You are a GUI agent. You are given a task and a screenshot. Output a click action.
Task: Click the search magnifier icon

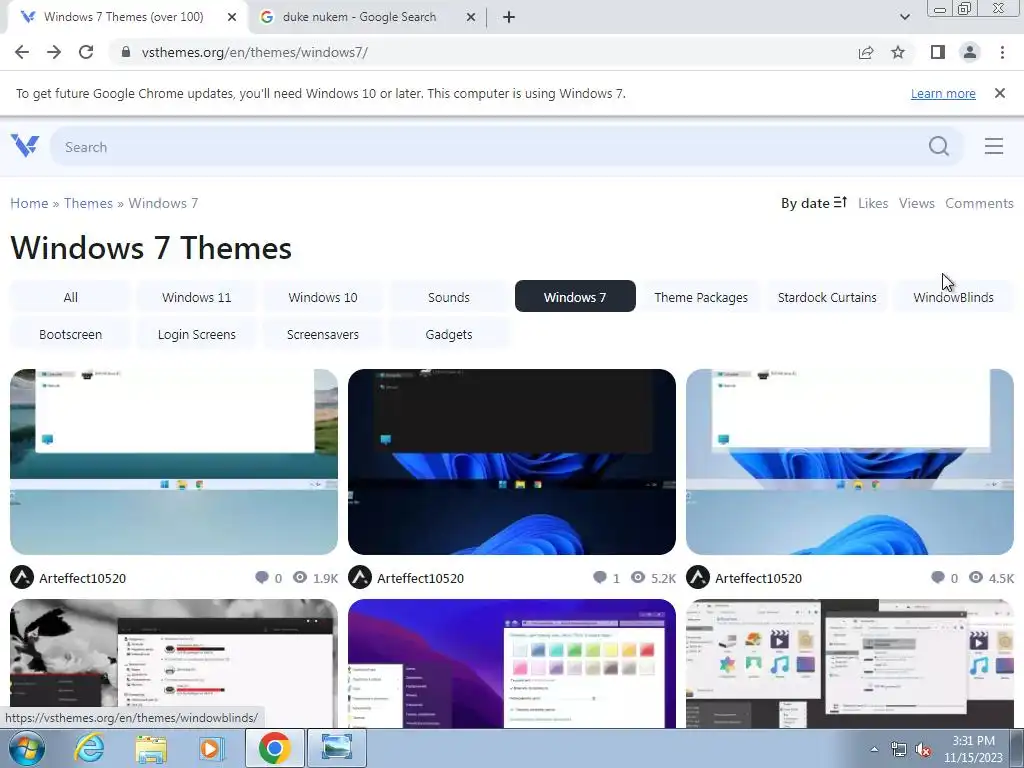938,146
